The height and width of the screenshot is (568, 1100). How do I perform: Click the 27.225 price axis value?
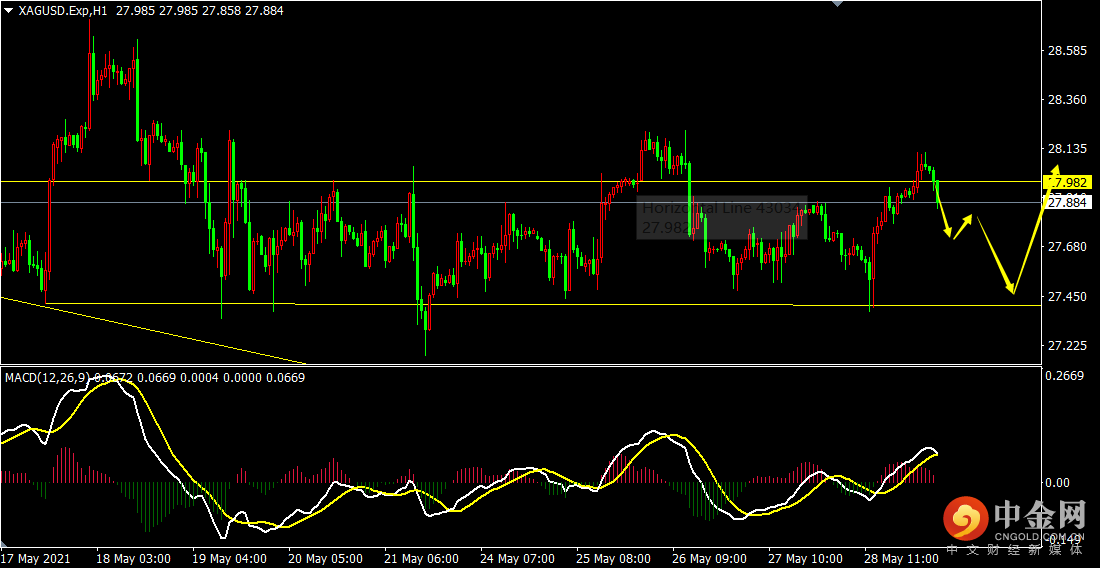(x=1067, y=346)
